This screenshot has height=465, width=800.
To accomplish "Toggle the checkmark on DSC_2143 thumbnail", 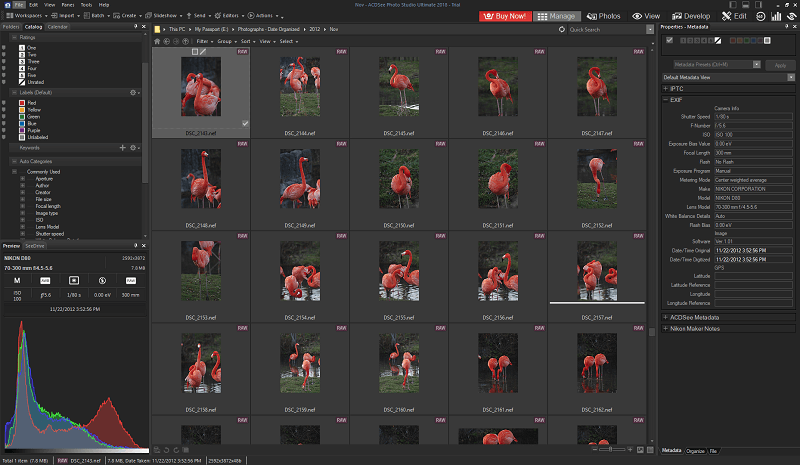I will click(x=245, y=124).
